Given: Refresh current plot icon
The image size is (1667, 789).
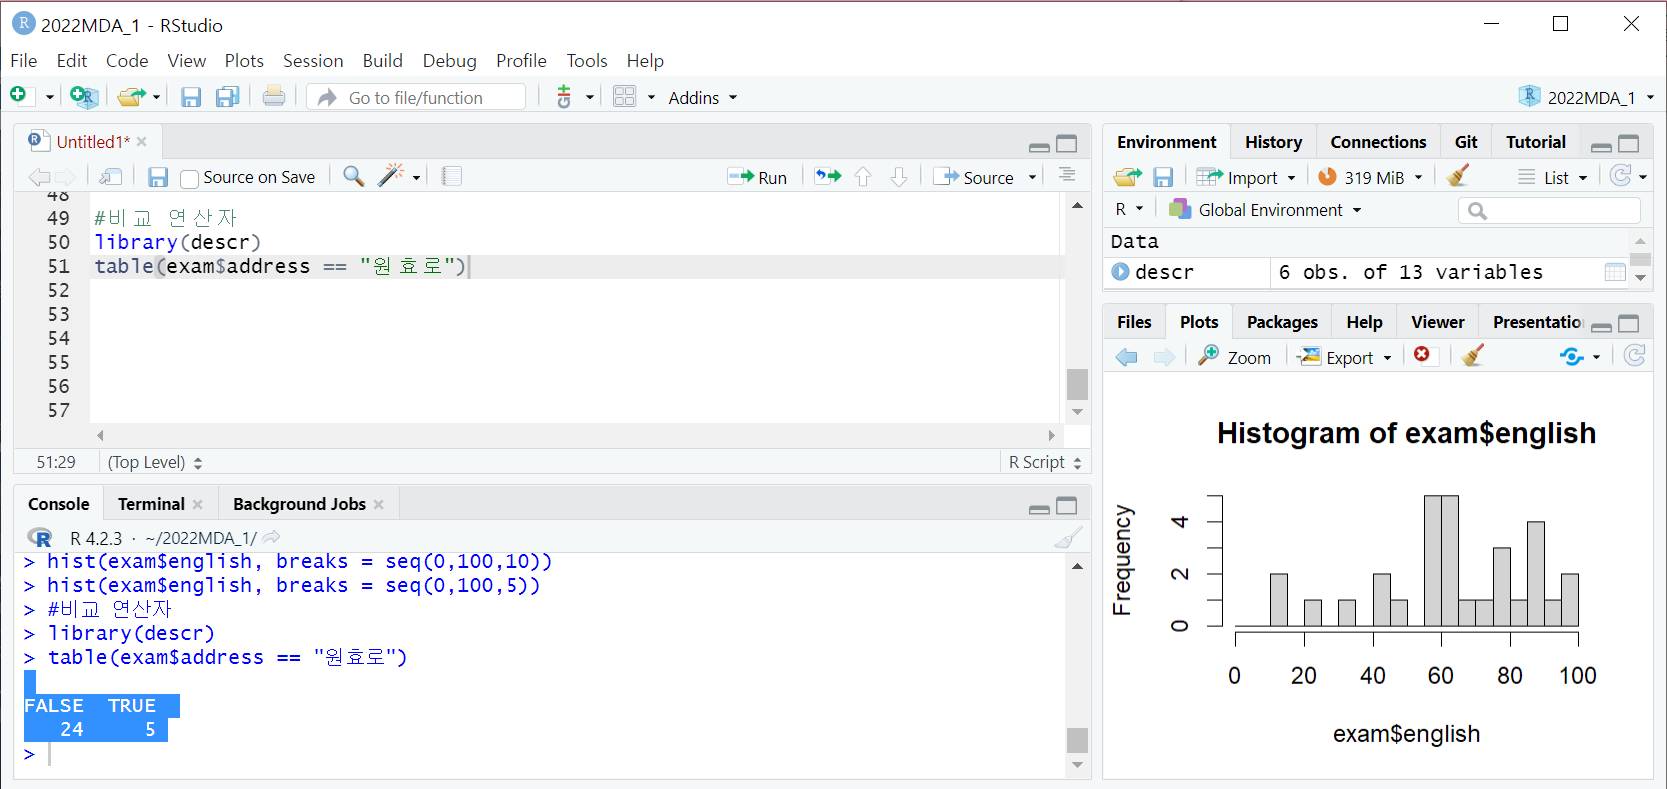Looking at the screenshot, I should [1634, 355].
